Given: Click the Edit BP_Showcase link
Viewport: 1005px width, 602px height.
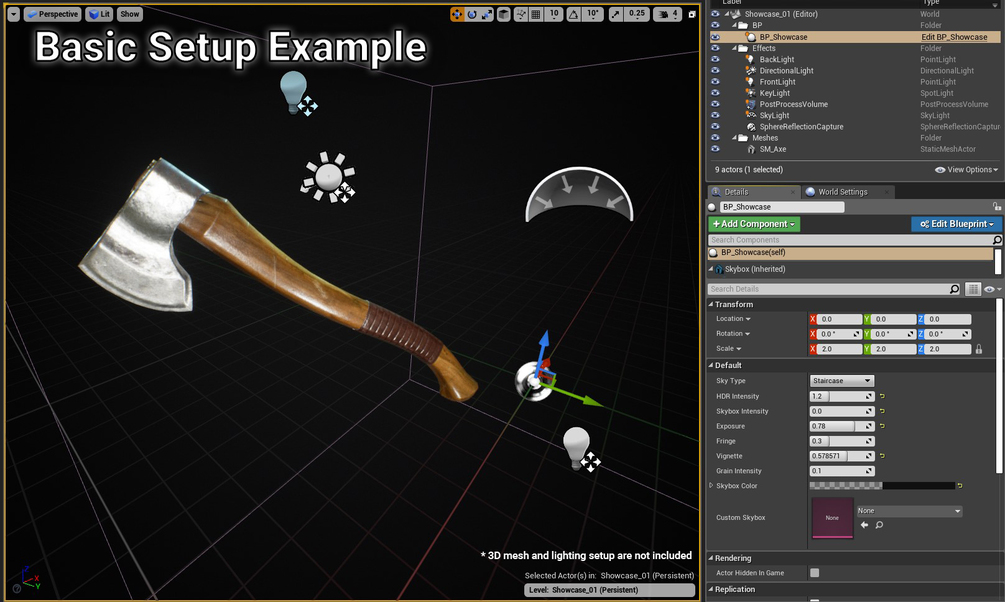Looking at the screenshot, I should click(954, 37).
